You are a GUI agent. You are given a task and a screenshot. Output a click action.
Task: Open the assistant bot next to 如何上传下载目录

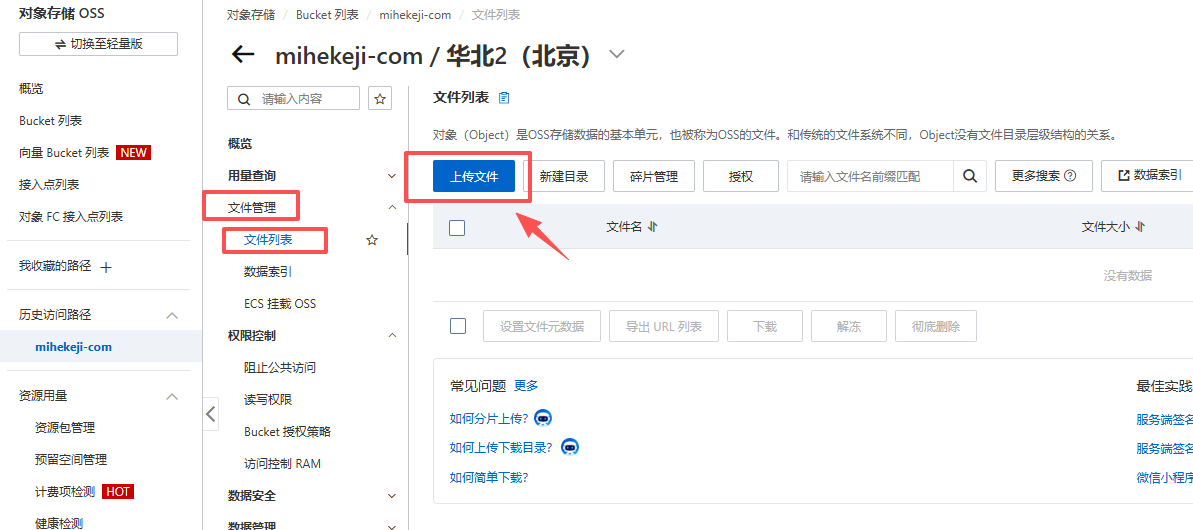coord(570,447)
